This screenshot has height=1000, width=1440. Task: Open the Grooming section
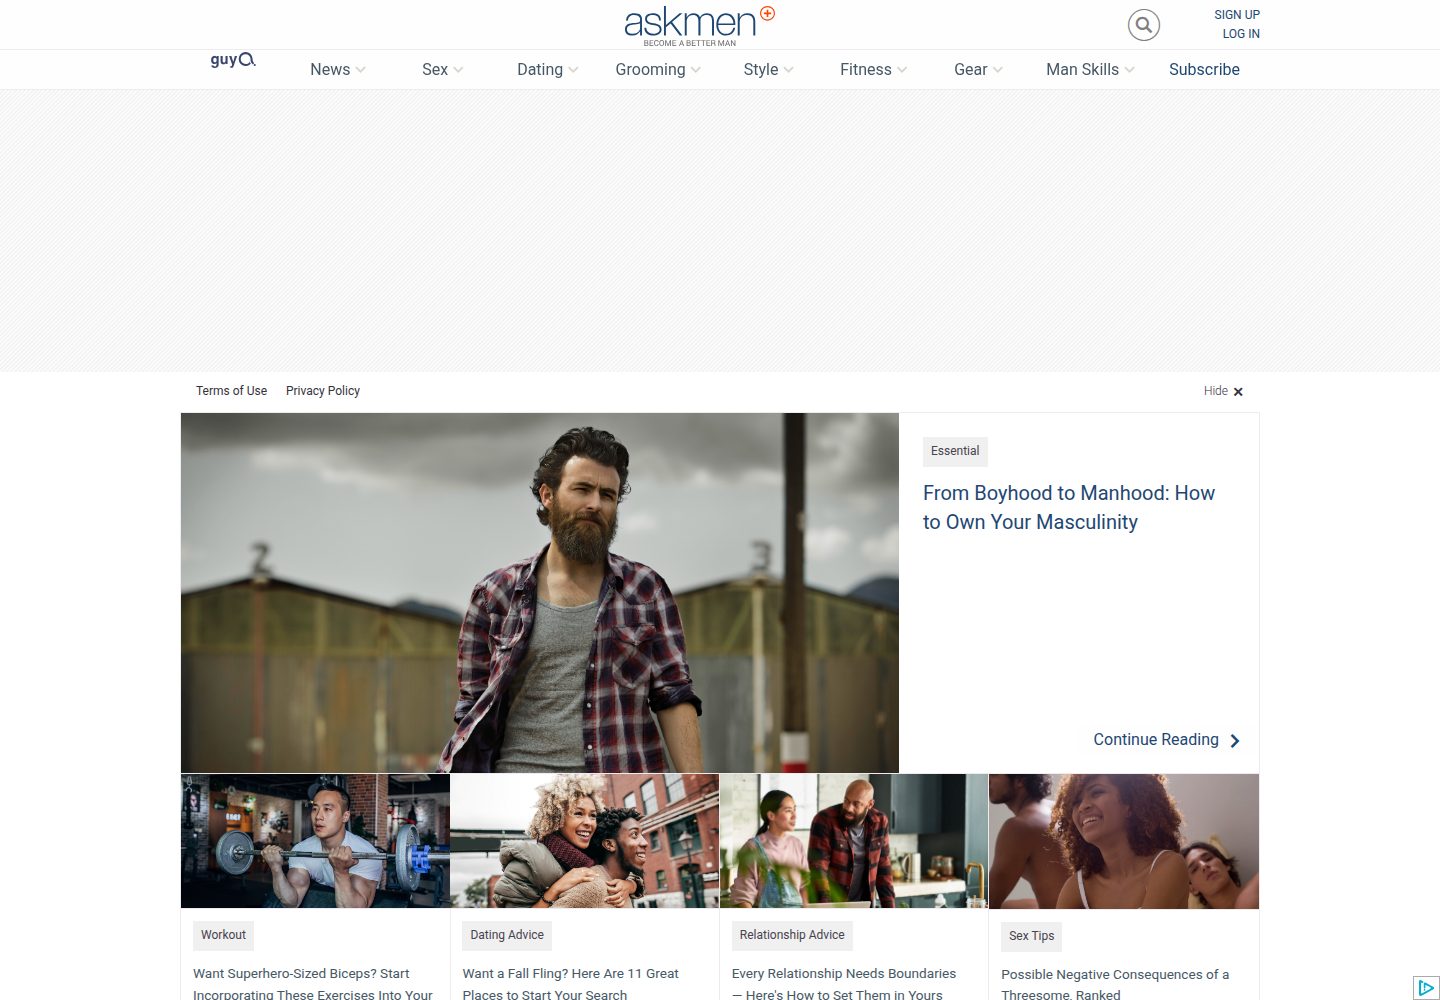(x=650, y=70)
